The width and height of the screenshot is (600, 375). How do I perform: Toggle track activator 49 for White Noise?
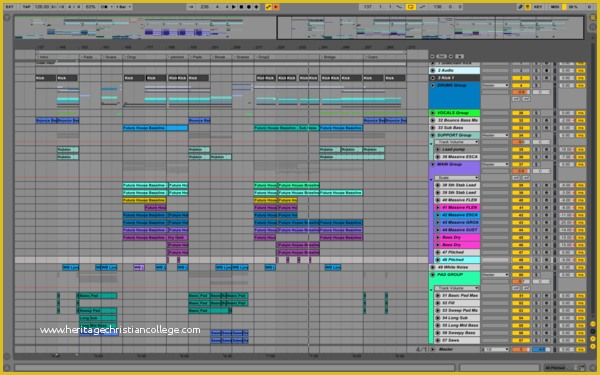click(x=521, y=267)
